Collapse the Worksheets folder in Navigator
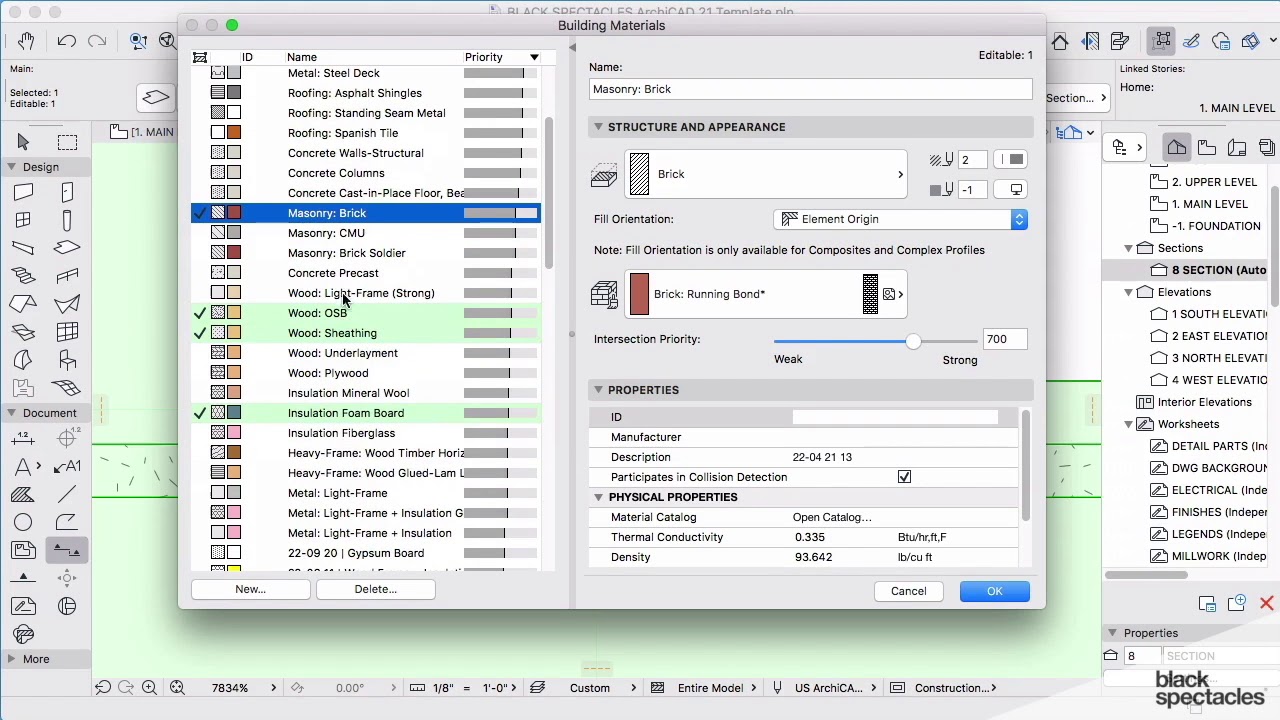This screenshot has height=720, width=1280. tap(1129, 424)
